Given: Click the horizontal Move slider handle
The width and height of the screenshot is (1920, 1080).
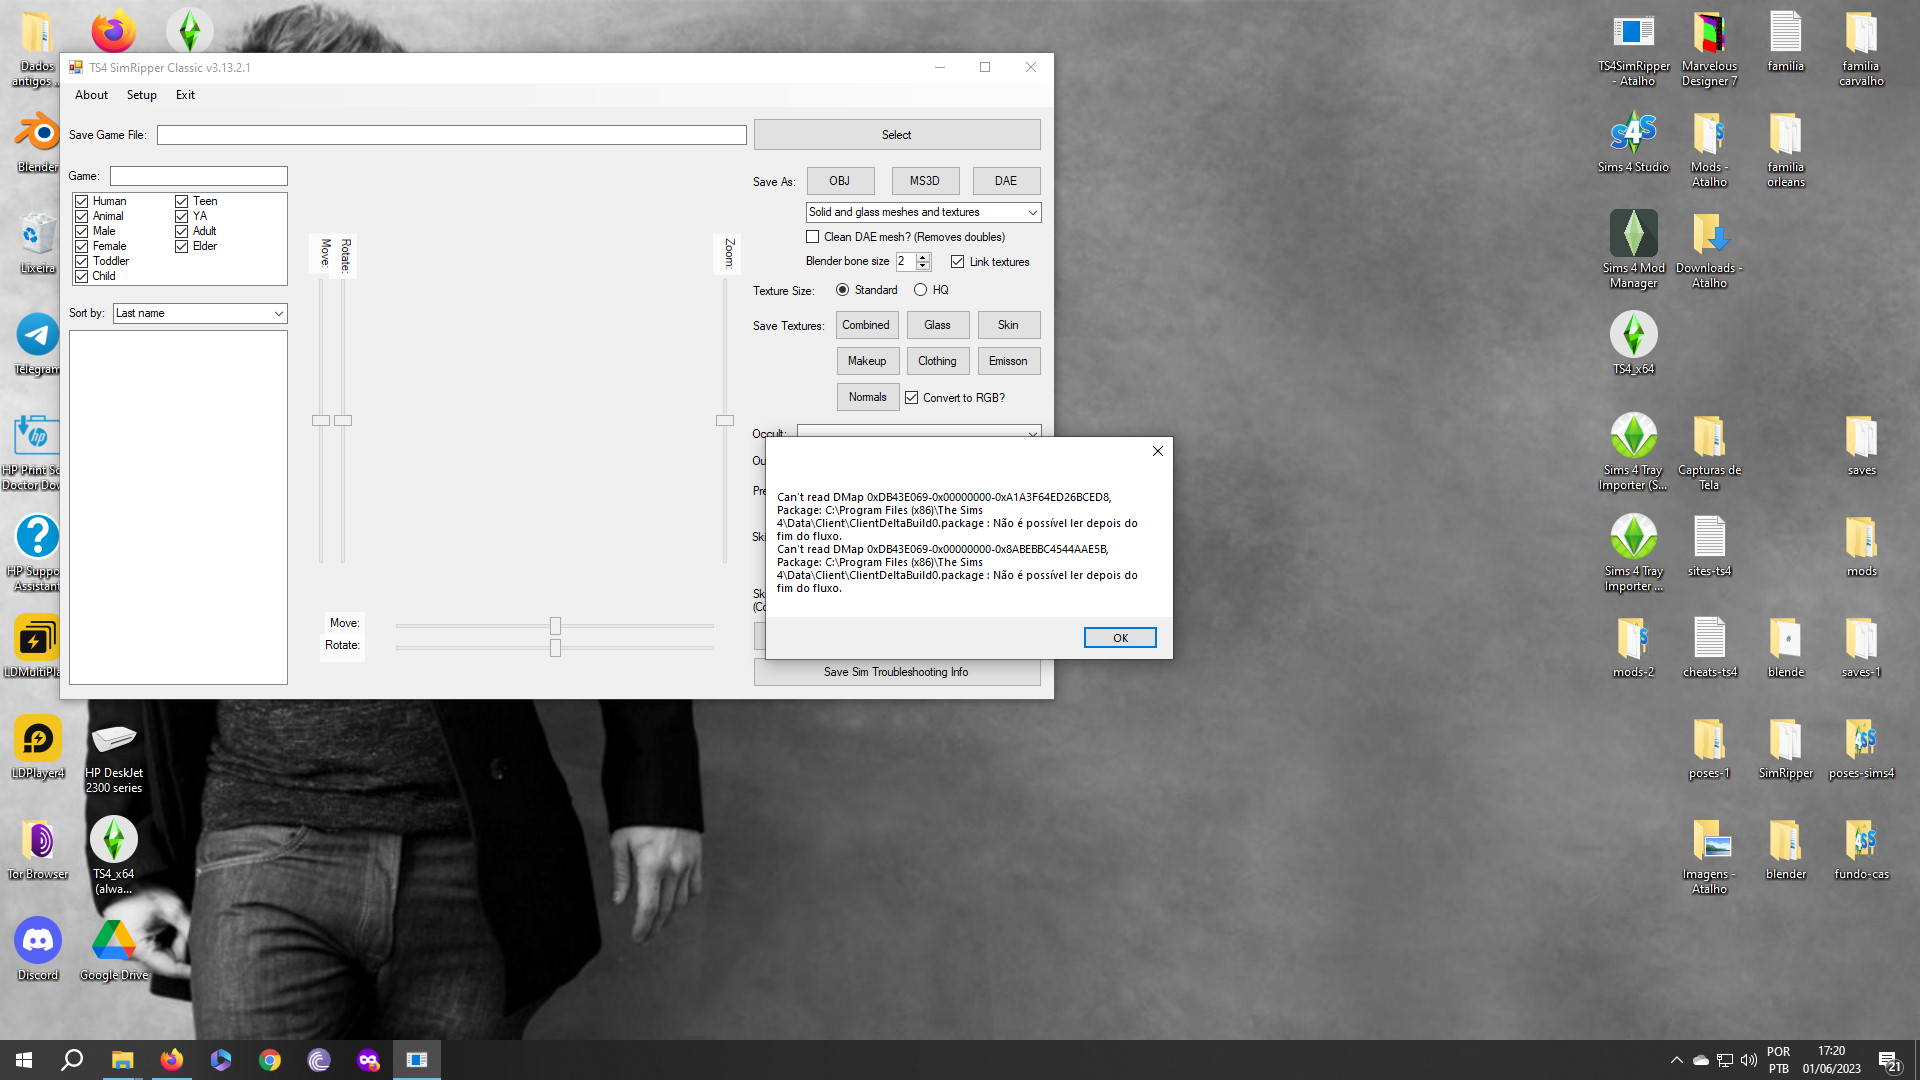Looking at the screenshot, I should point(555,625).
